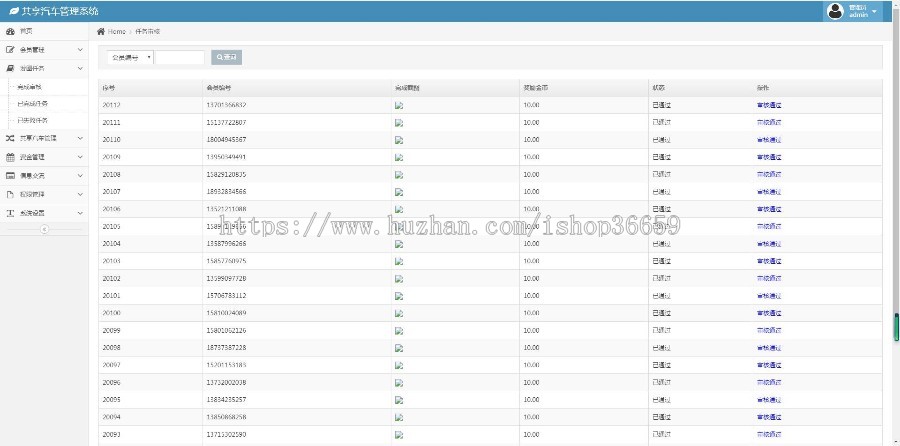The image size is (900, 446).
Task: Click the pencil-edit icon for member management
Action: coord(10,50)
